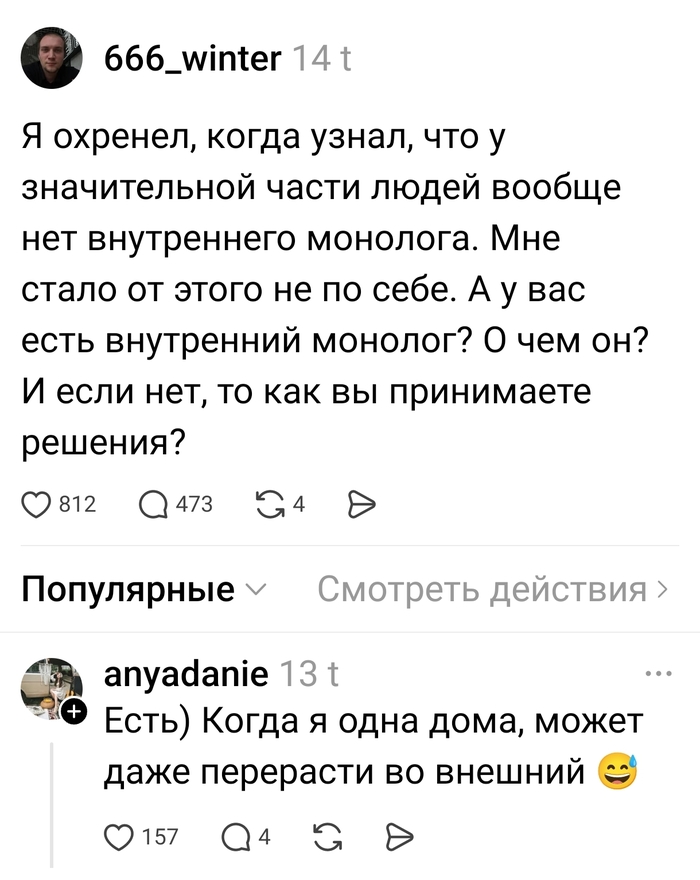Reply to the anyadanie comment

pyautogui.click(x=237, y=836)
